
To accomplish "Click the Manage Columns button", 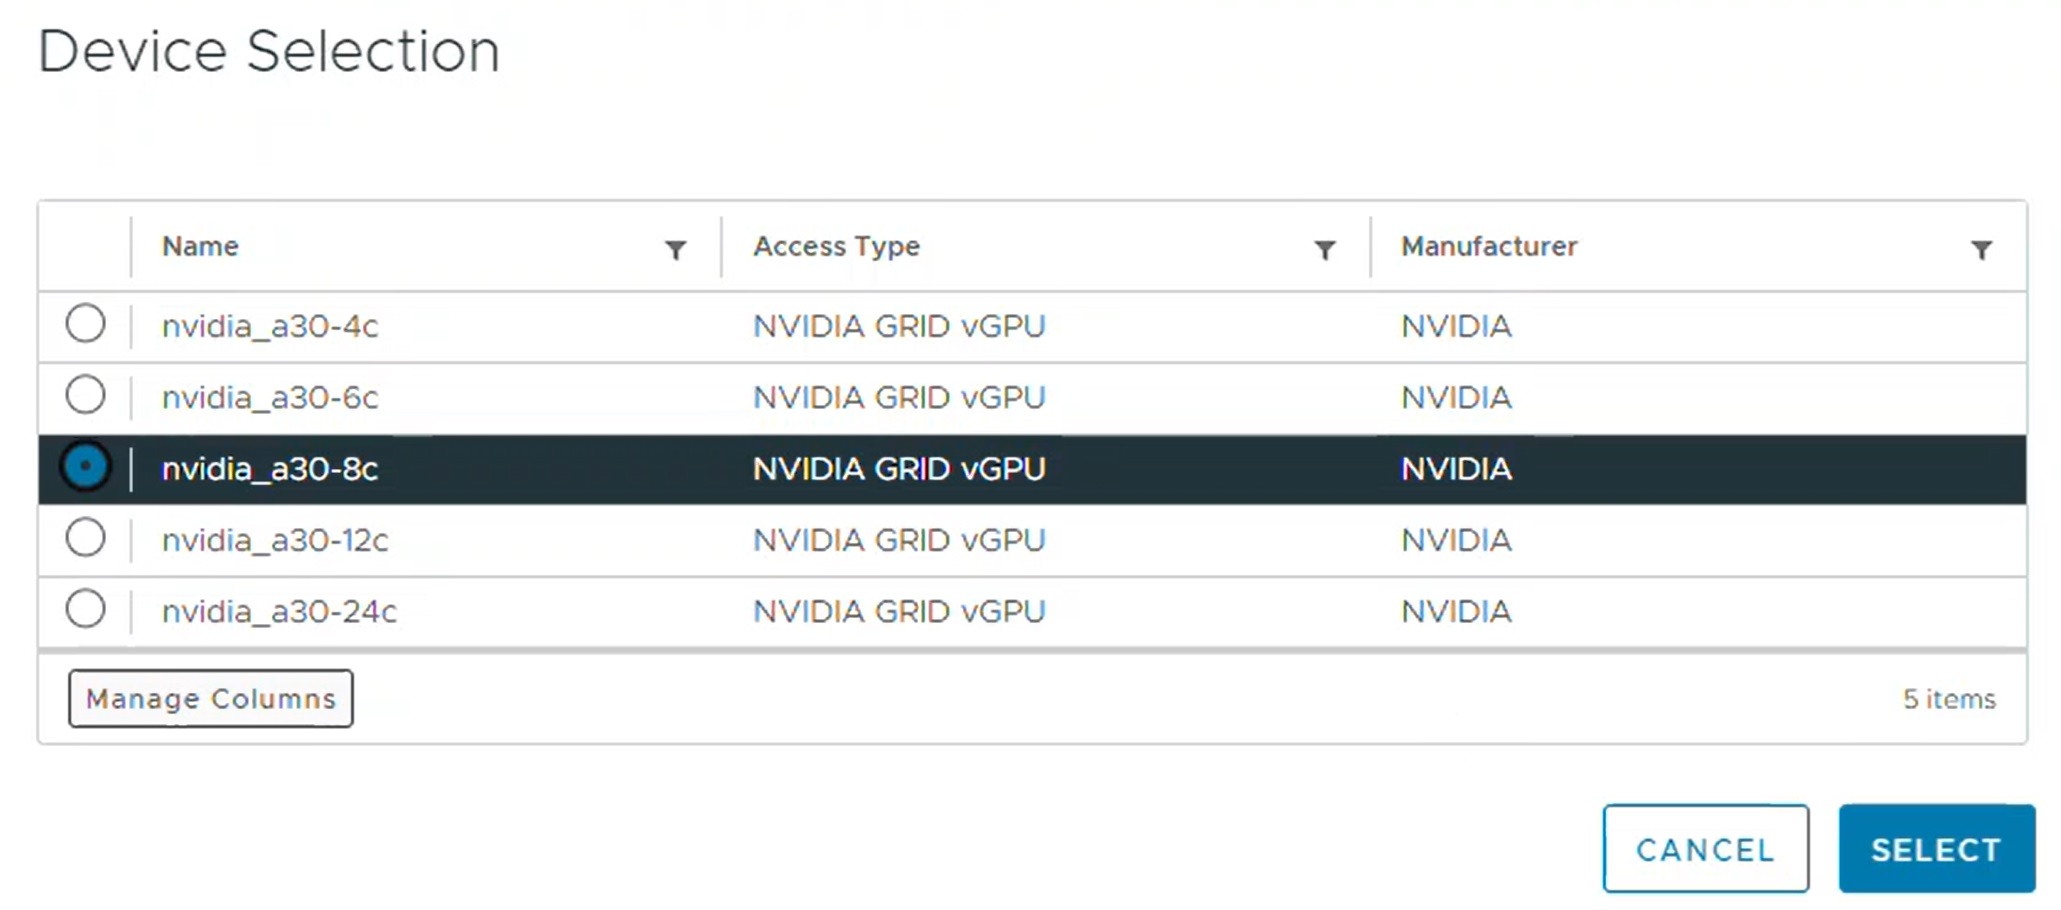I will pyautogui.click(x=211, y=698).
